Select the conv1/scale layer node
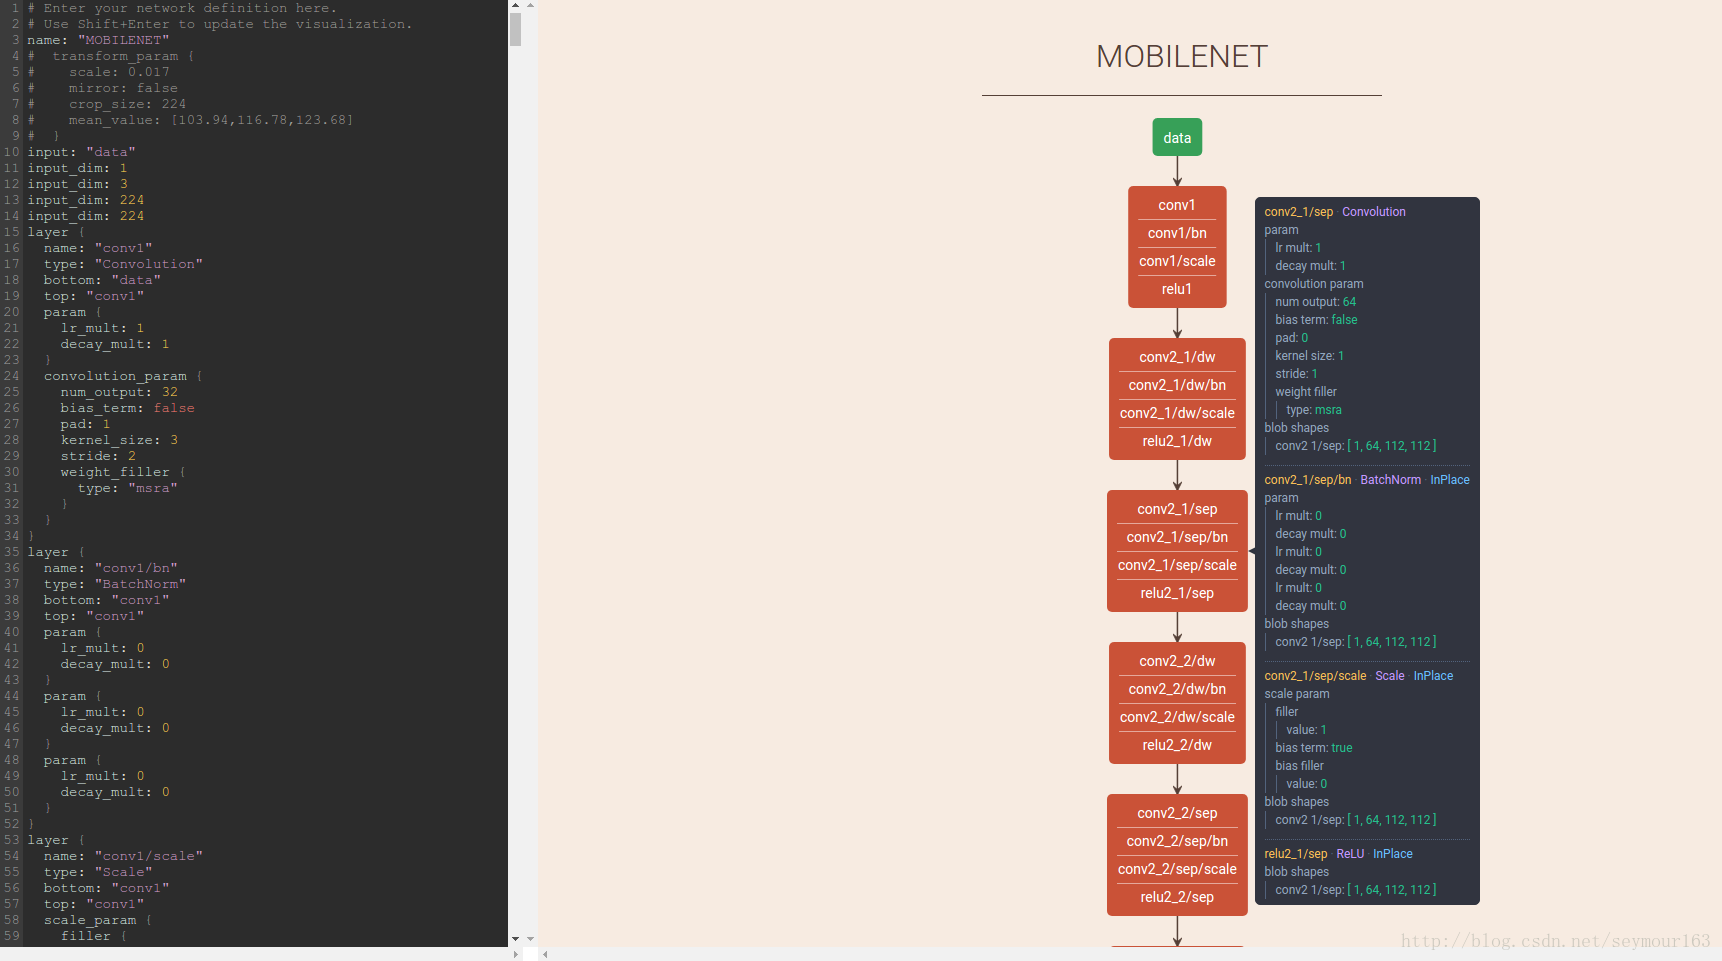The height and width of the screenshot is (961, 1722). [1177, 261]
